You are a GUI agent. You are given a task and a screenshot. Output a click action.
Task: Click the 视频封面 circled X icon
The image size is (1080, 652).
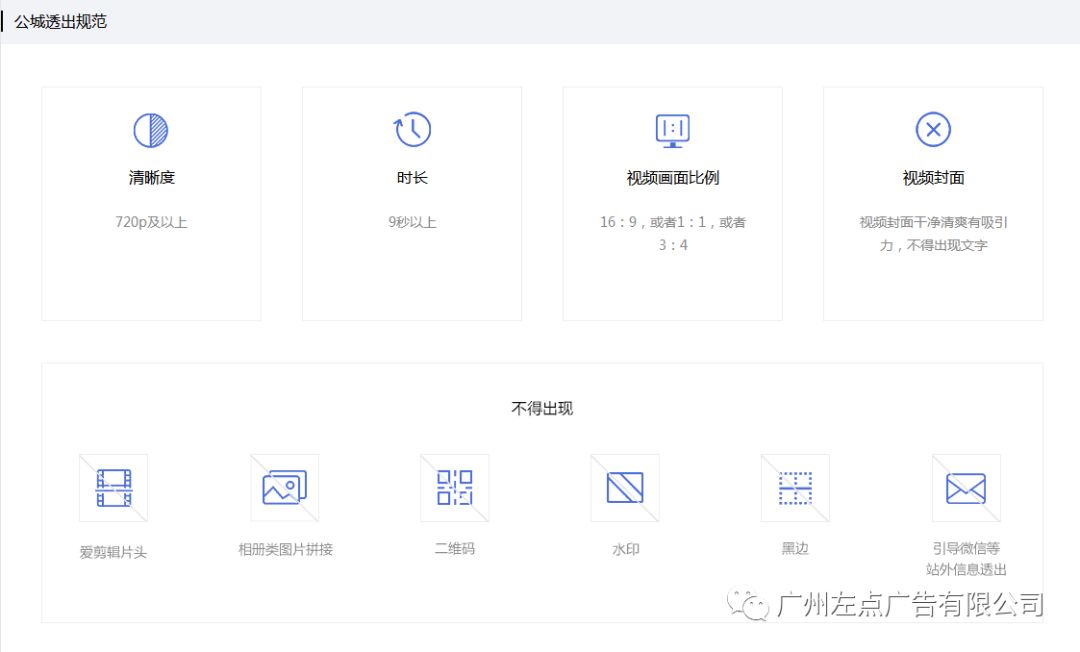pyautogui.click(x=933, y=129)
